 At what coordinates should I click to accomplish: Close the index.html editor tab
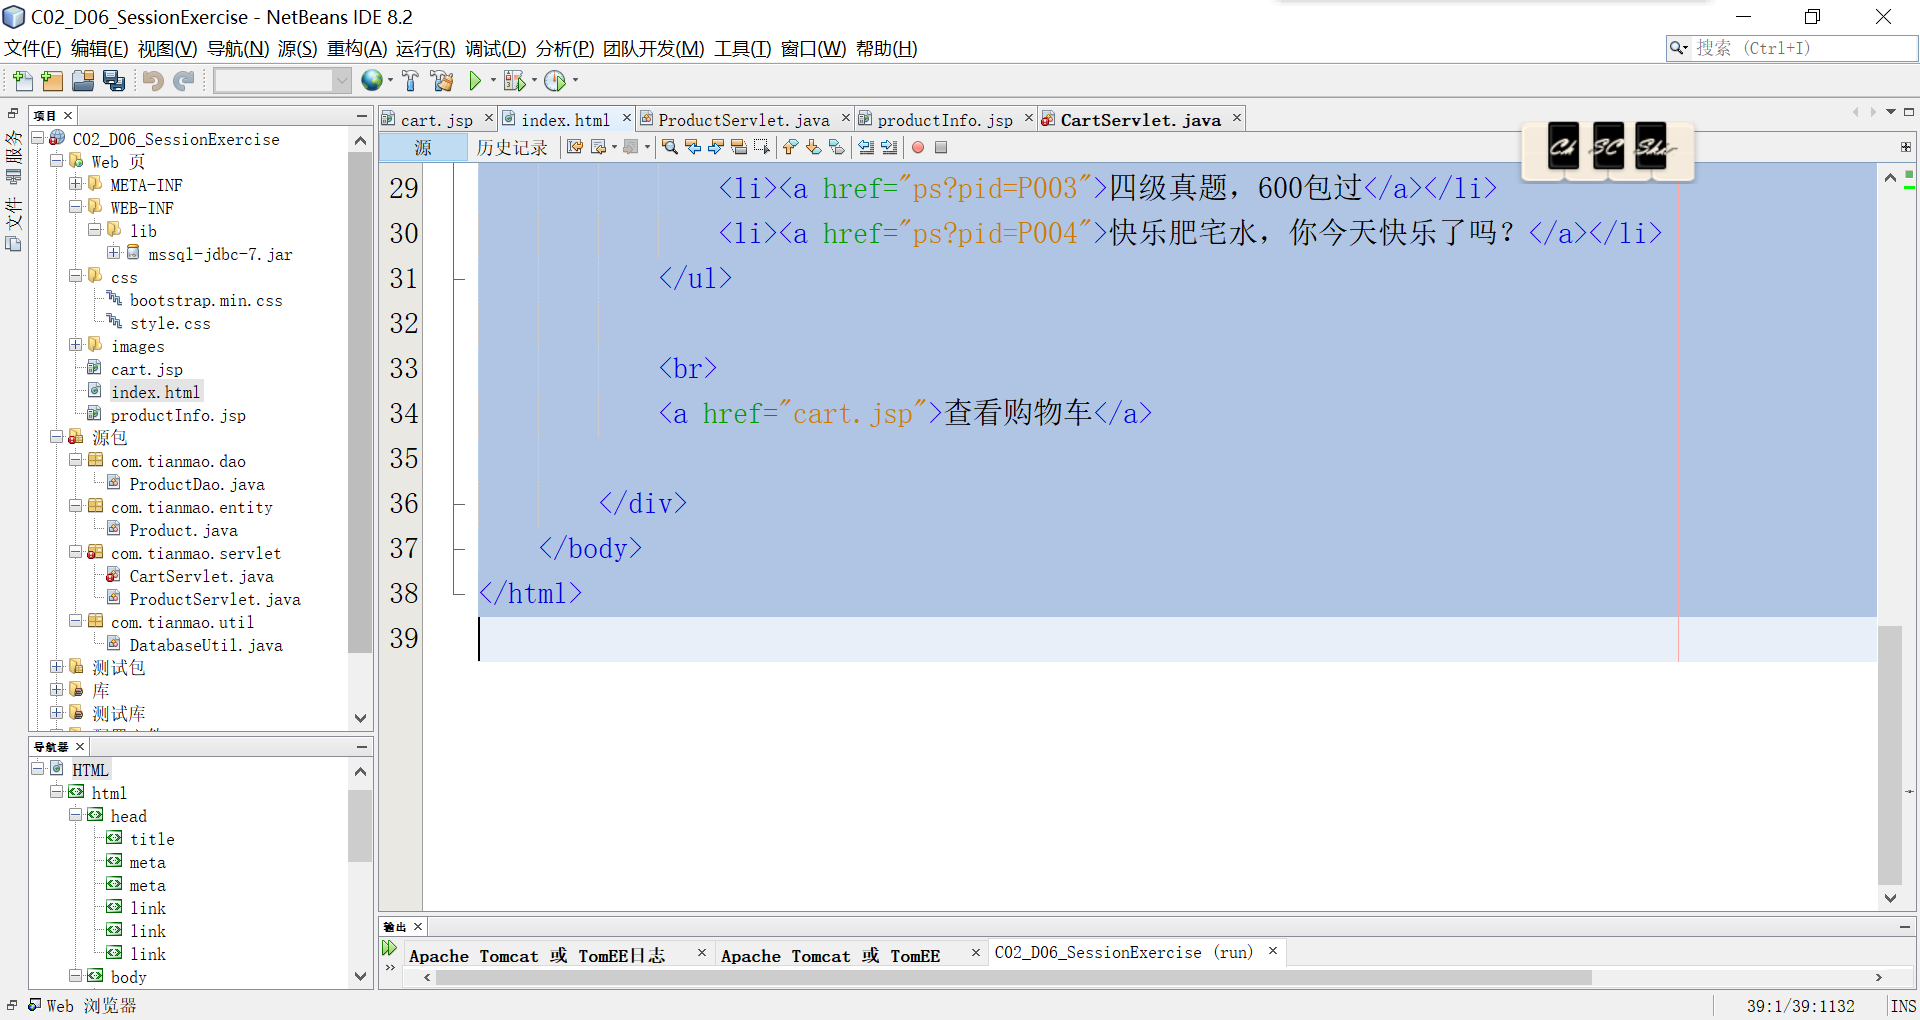coord(627,118)
